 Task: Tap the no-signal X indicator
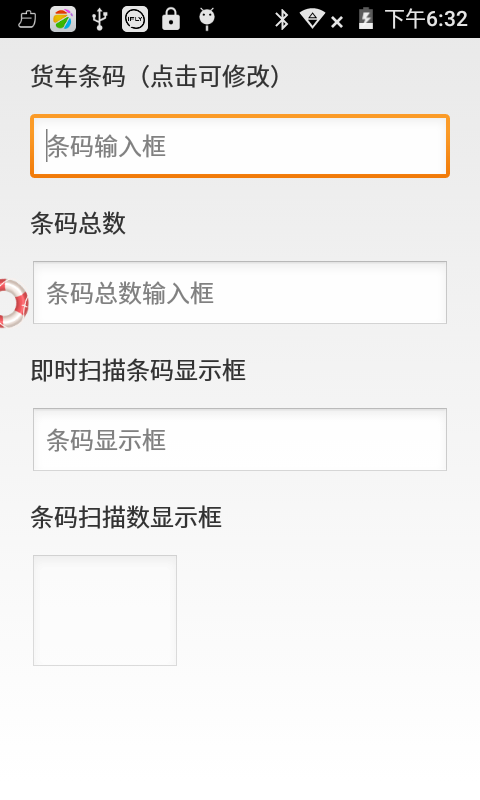(x=337, y=22)
